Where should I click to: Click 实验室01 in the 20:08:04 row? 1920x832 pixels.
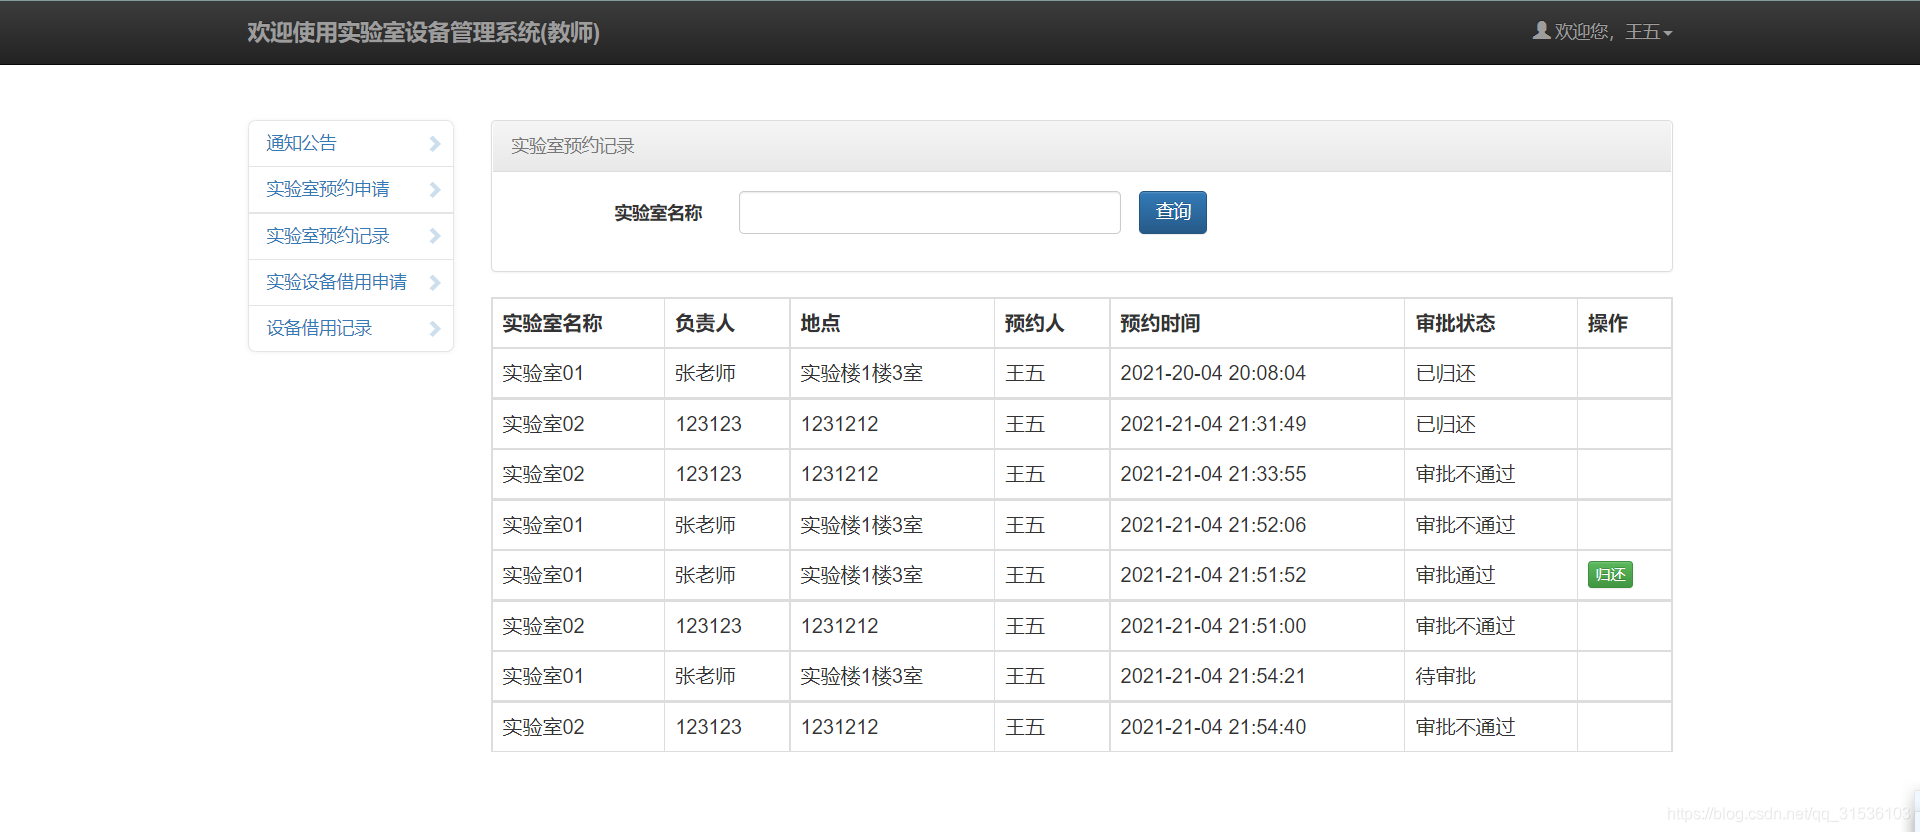(543, 373)
